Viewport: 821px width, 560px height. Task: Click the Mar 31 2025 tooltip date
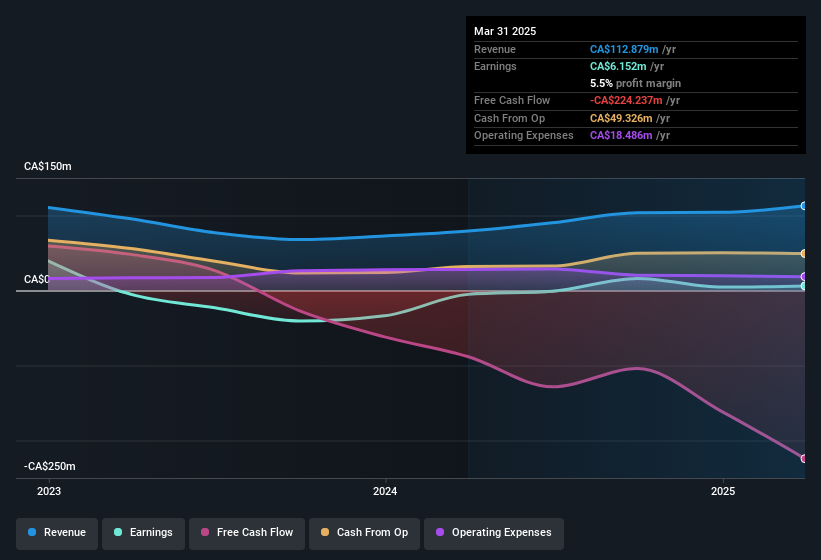tap(505, 31)
